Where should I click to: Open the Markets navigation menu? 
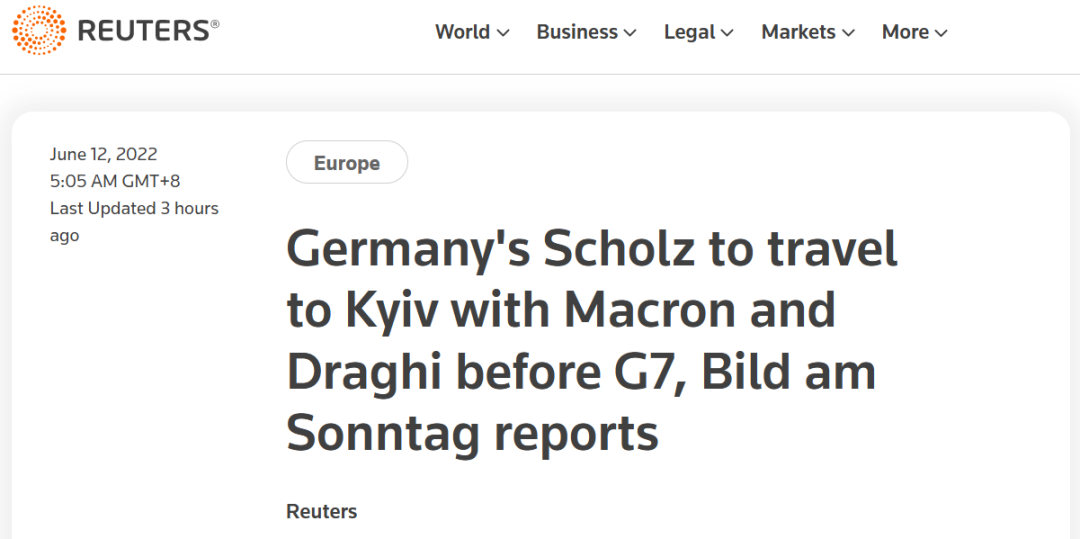(798, 32)
